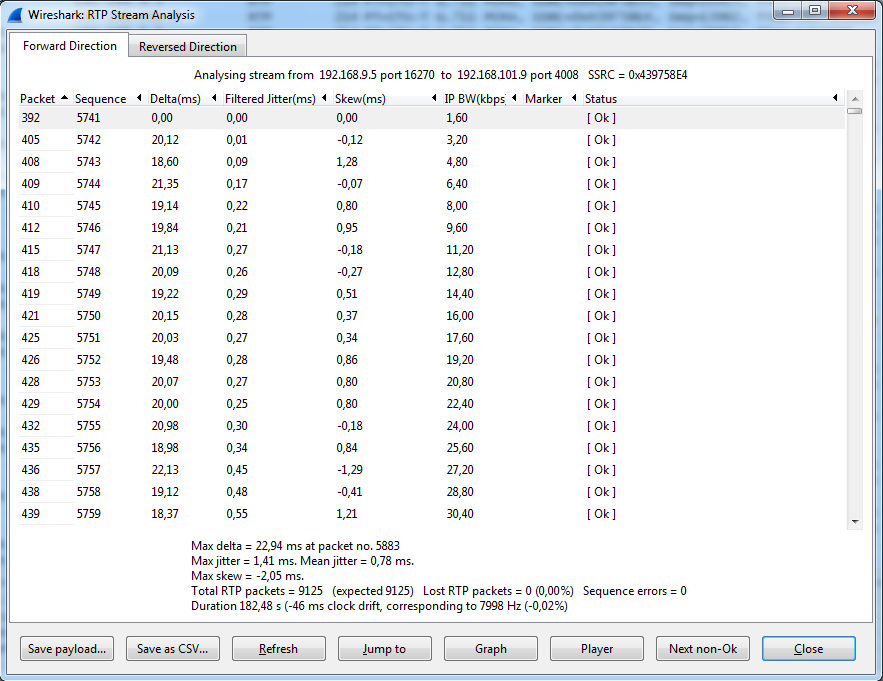Select the Forward Direction tab
The height and width of the screenshot is (681, 883).
click(69, 46)
